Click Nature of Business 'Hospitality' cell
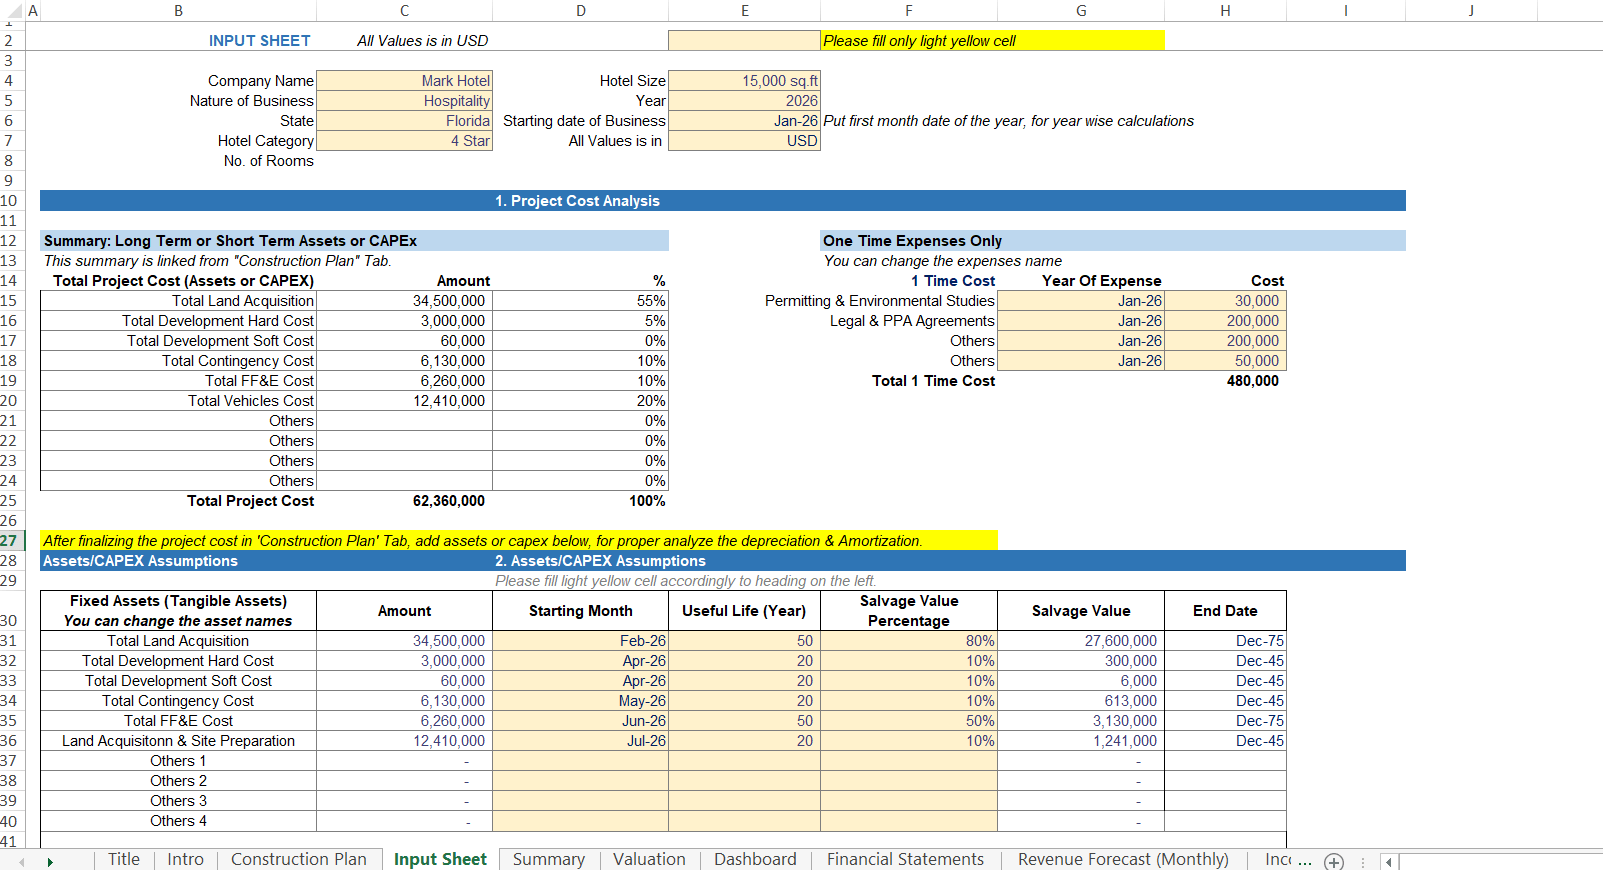This screenshot has height=870, width=1603. point(404,101)
